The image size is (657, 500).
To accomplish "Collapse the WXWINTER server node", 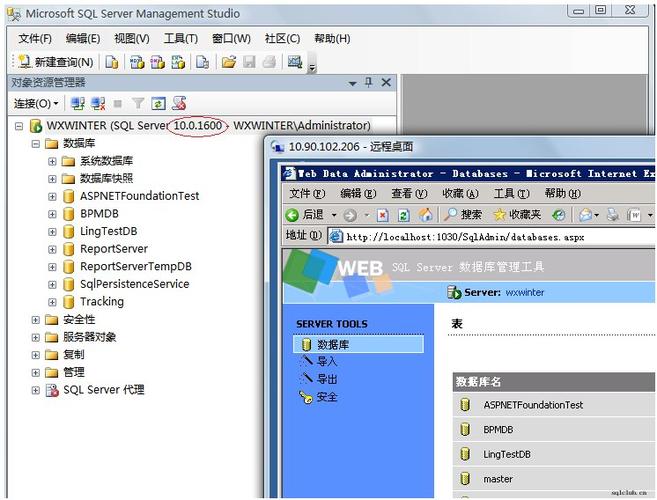I will click(x=19, y=126).
